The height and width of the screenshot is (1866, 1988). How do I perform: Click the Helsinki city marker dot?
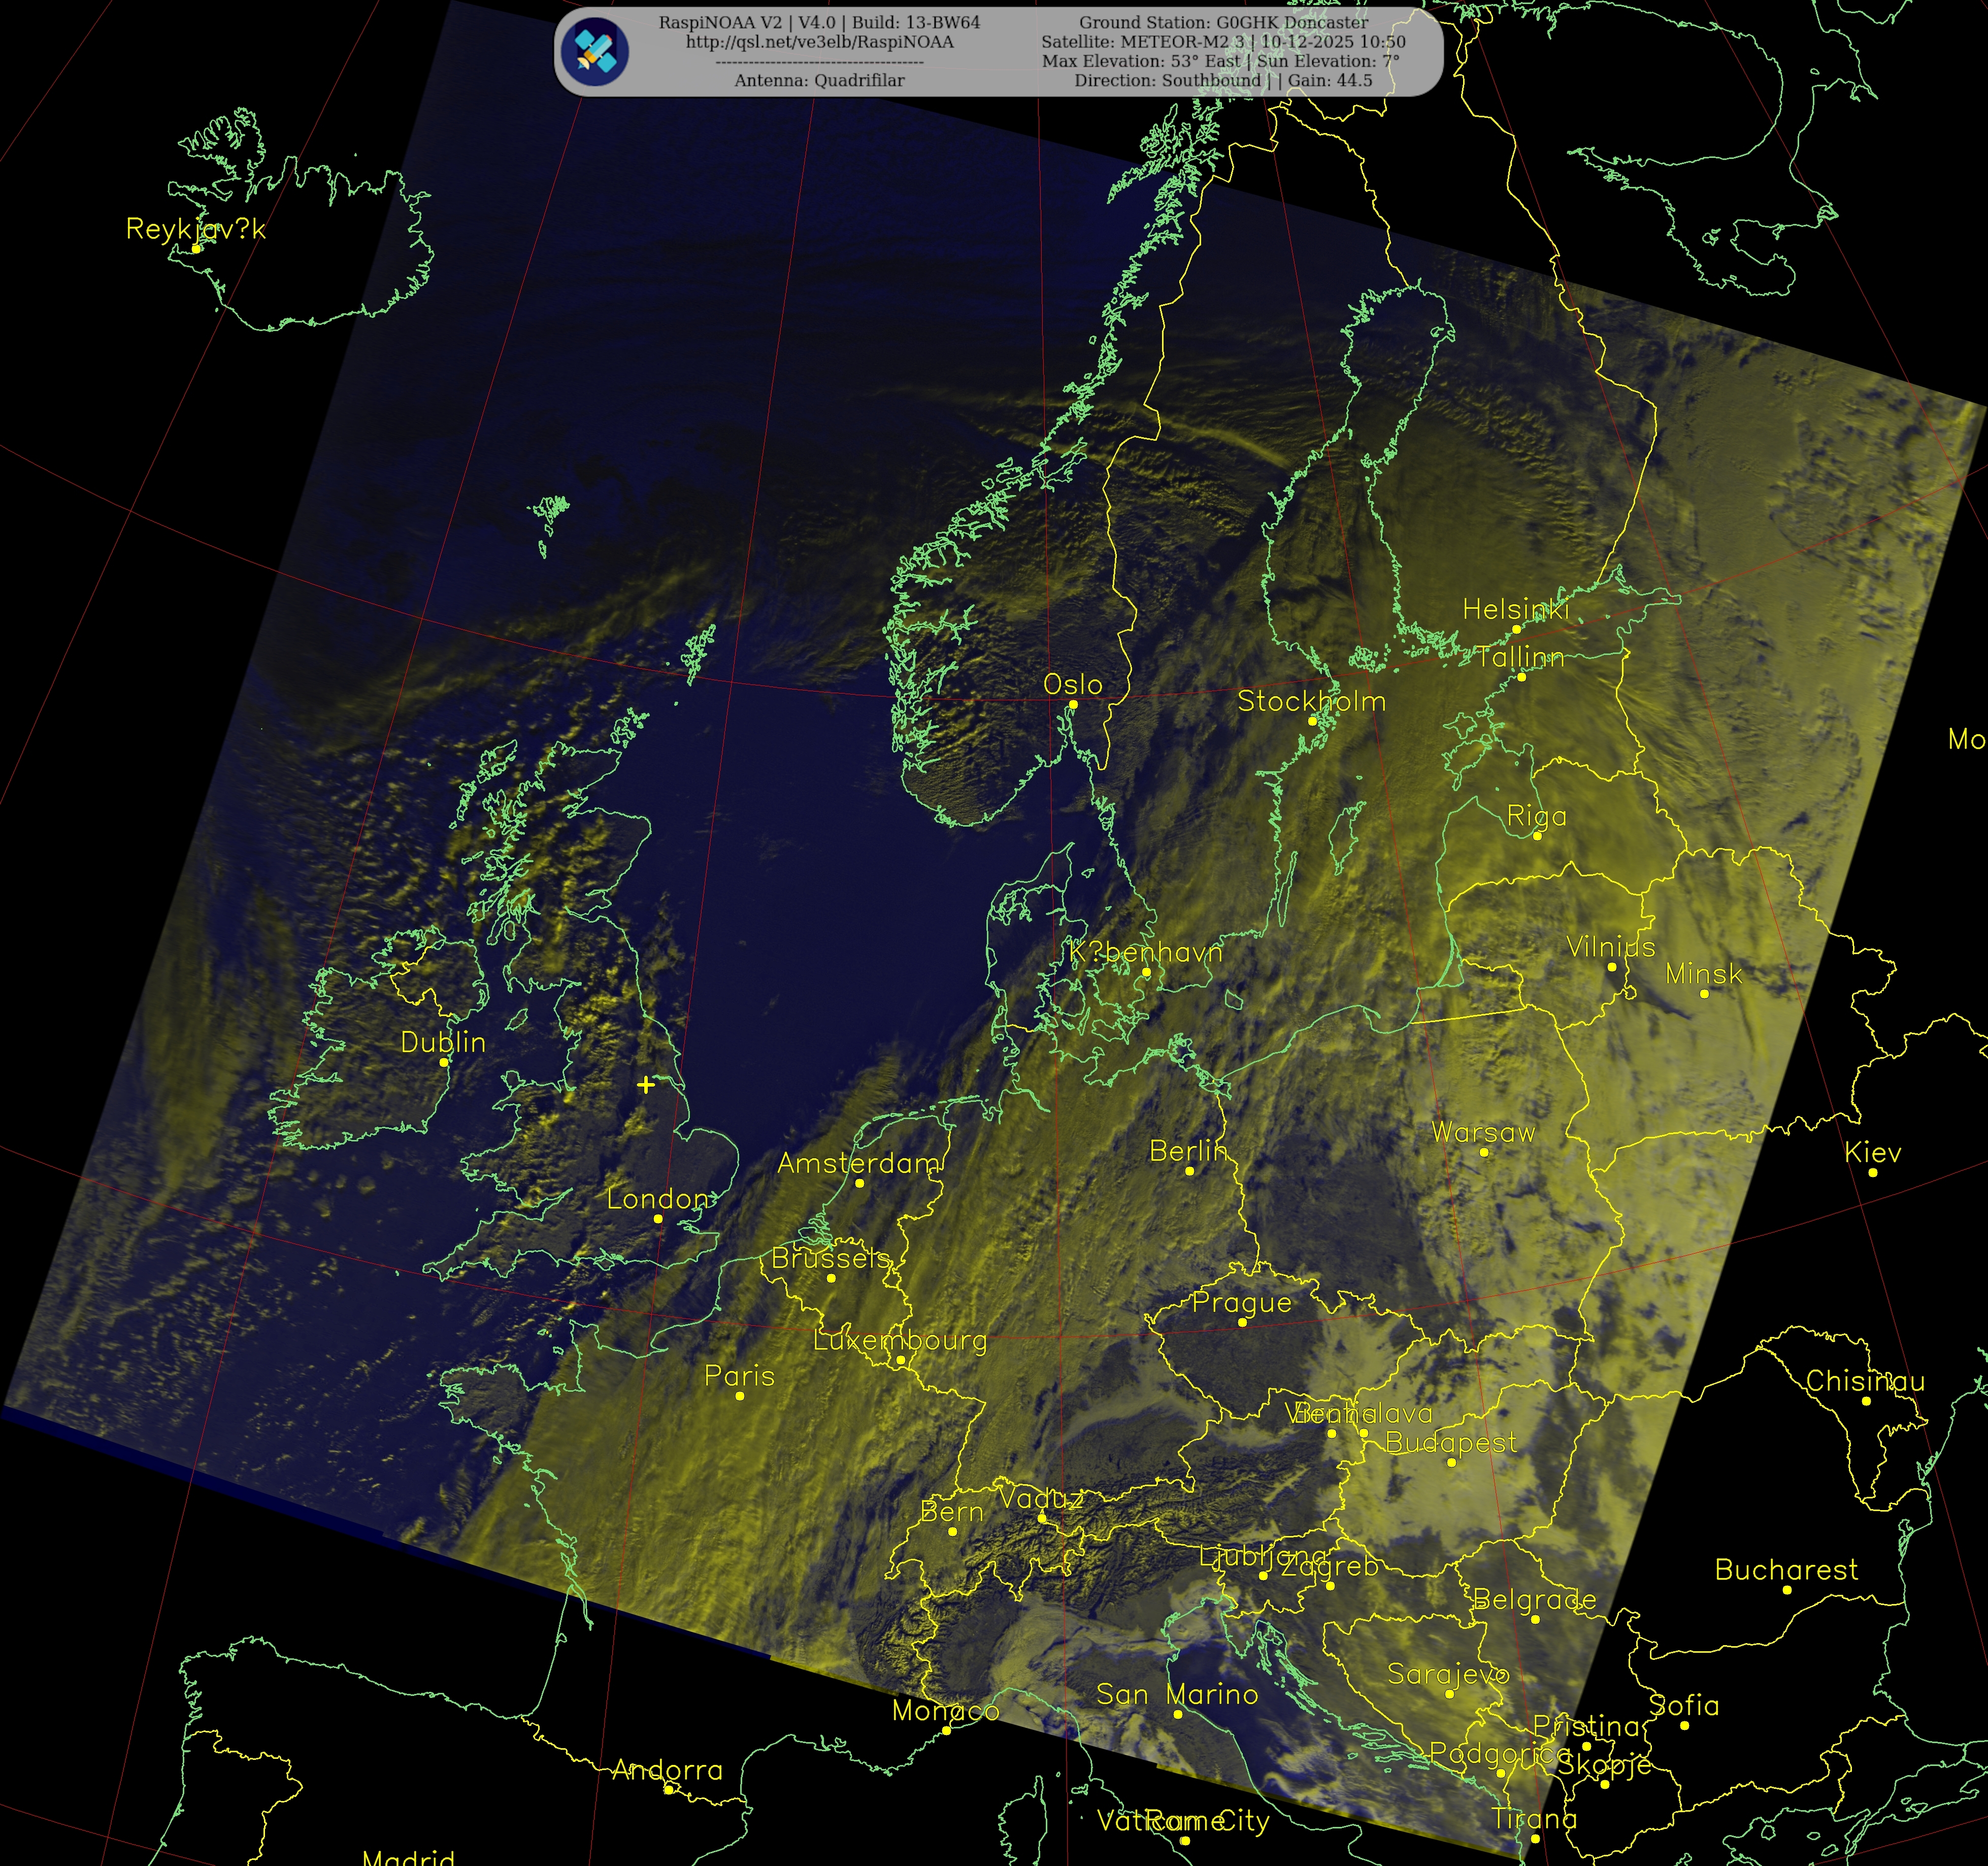(x=1516, y=629)
